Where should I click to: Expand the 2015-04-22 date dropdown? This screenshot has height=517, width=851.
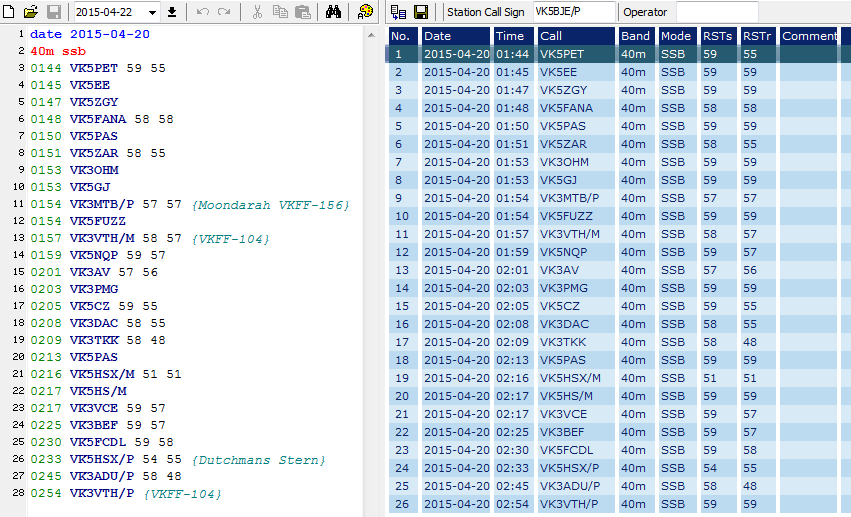tap(152, 12)
